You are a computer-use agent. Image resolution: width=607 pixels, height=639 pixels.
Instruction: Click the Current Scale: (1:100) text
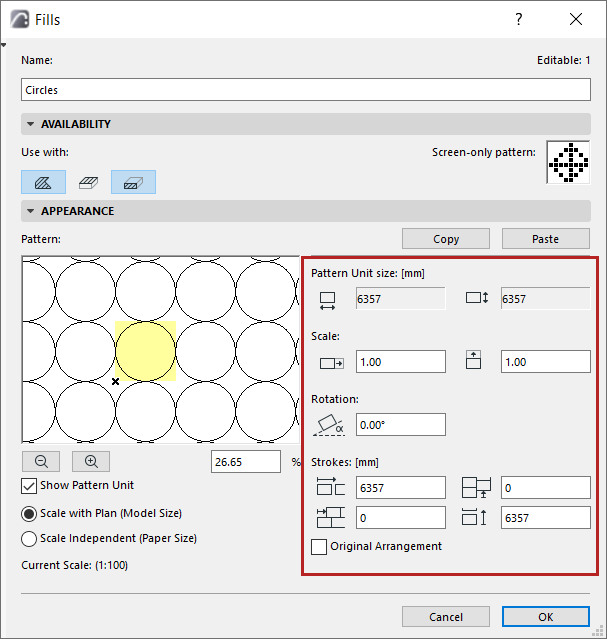[x=75, y=565]
